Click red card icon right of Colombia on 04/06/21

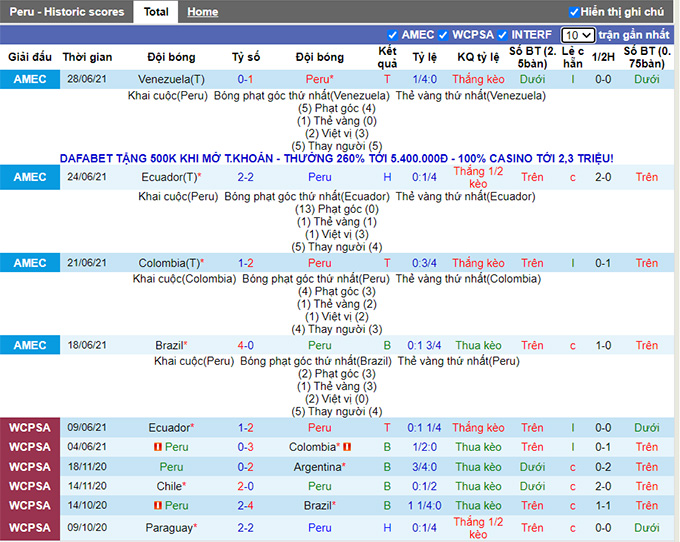pos(347,447)
